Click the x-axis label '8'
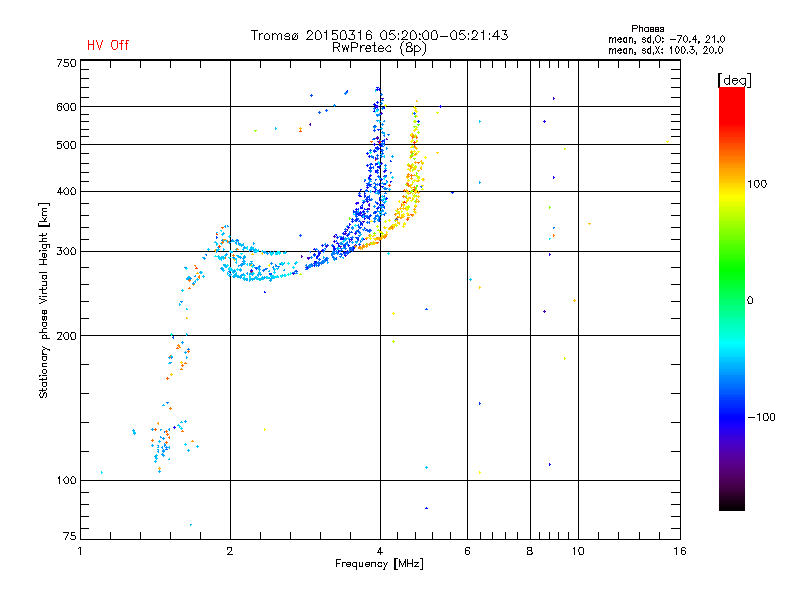This screenshot has width=800, height=600. (530, 551)
